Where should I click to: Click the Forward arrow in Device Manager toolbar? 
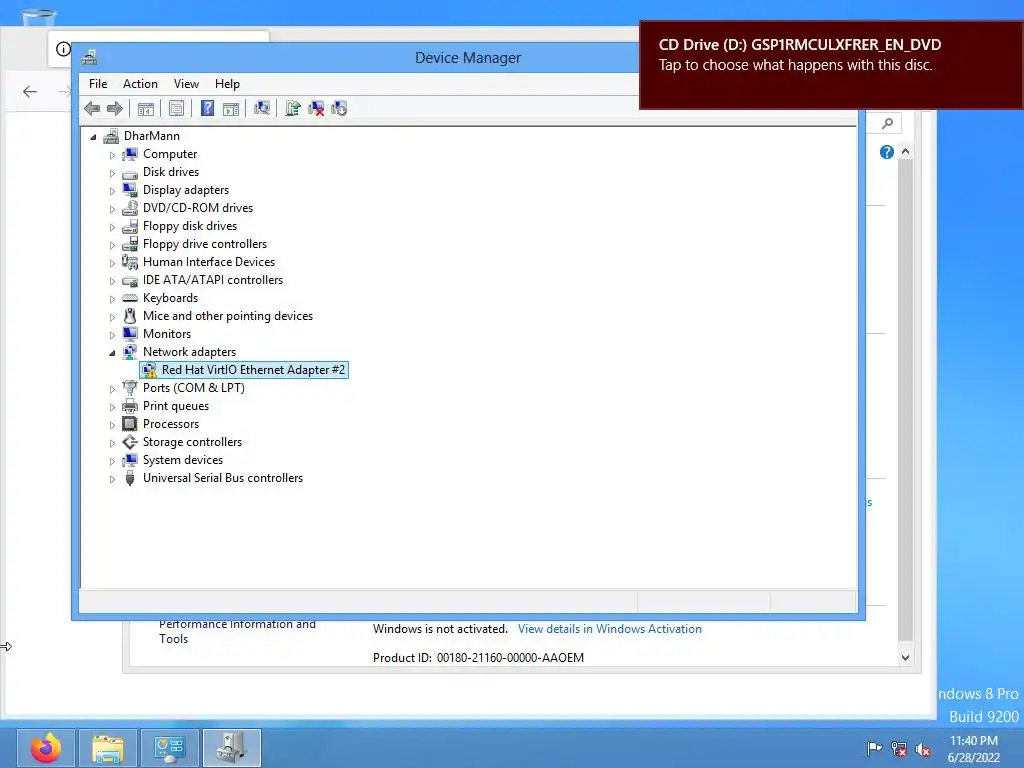click(114, 108)
